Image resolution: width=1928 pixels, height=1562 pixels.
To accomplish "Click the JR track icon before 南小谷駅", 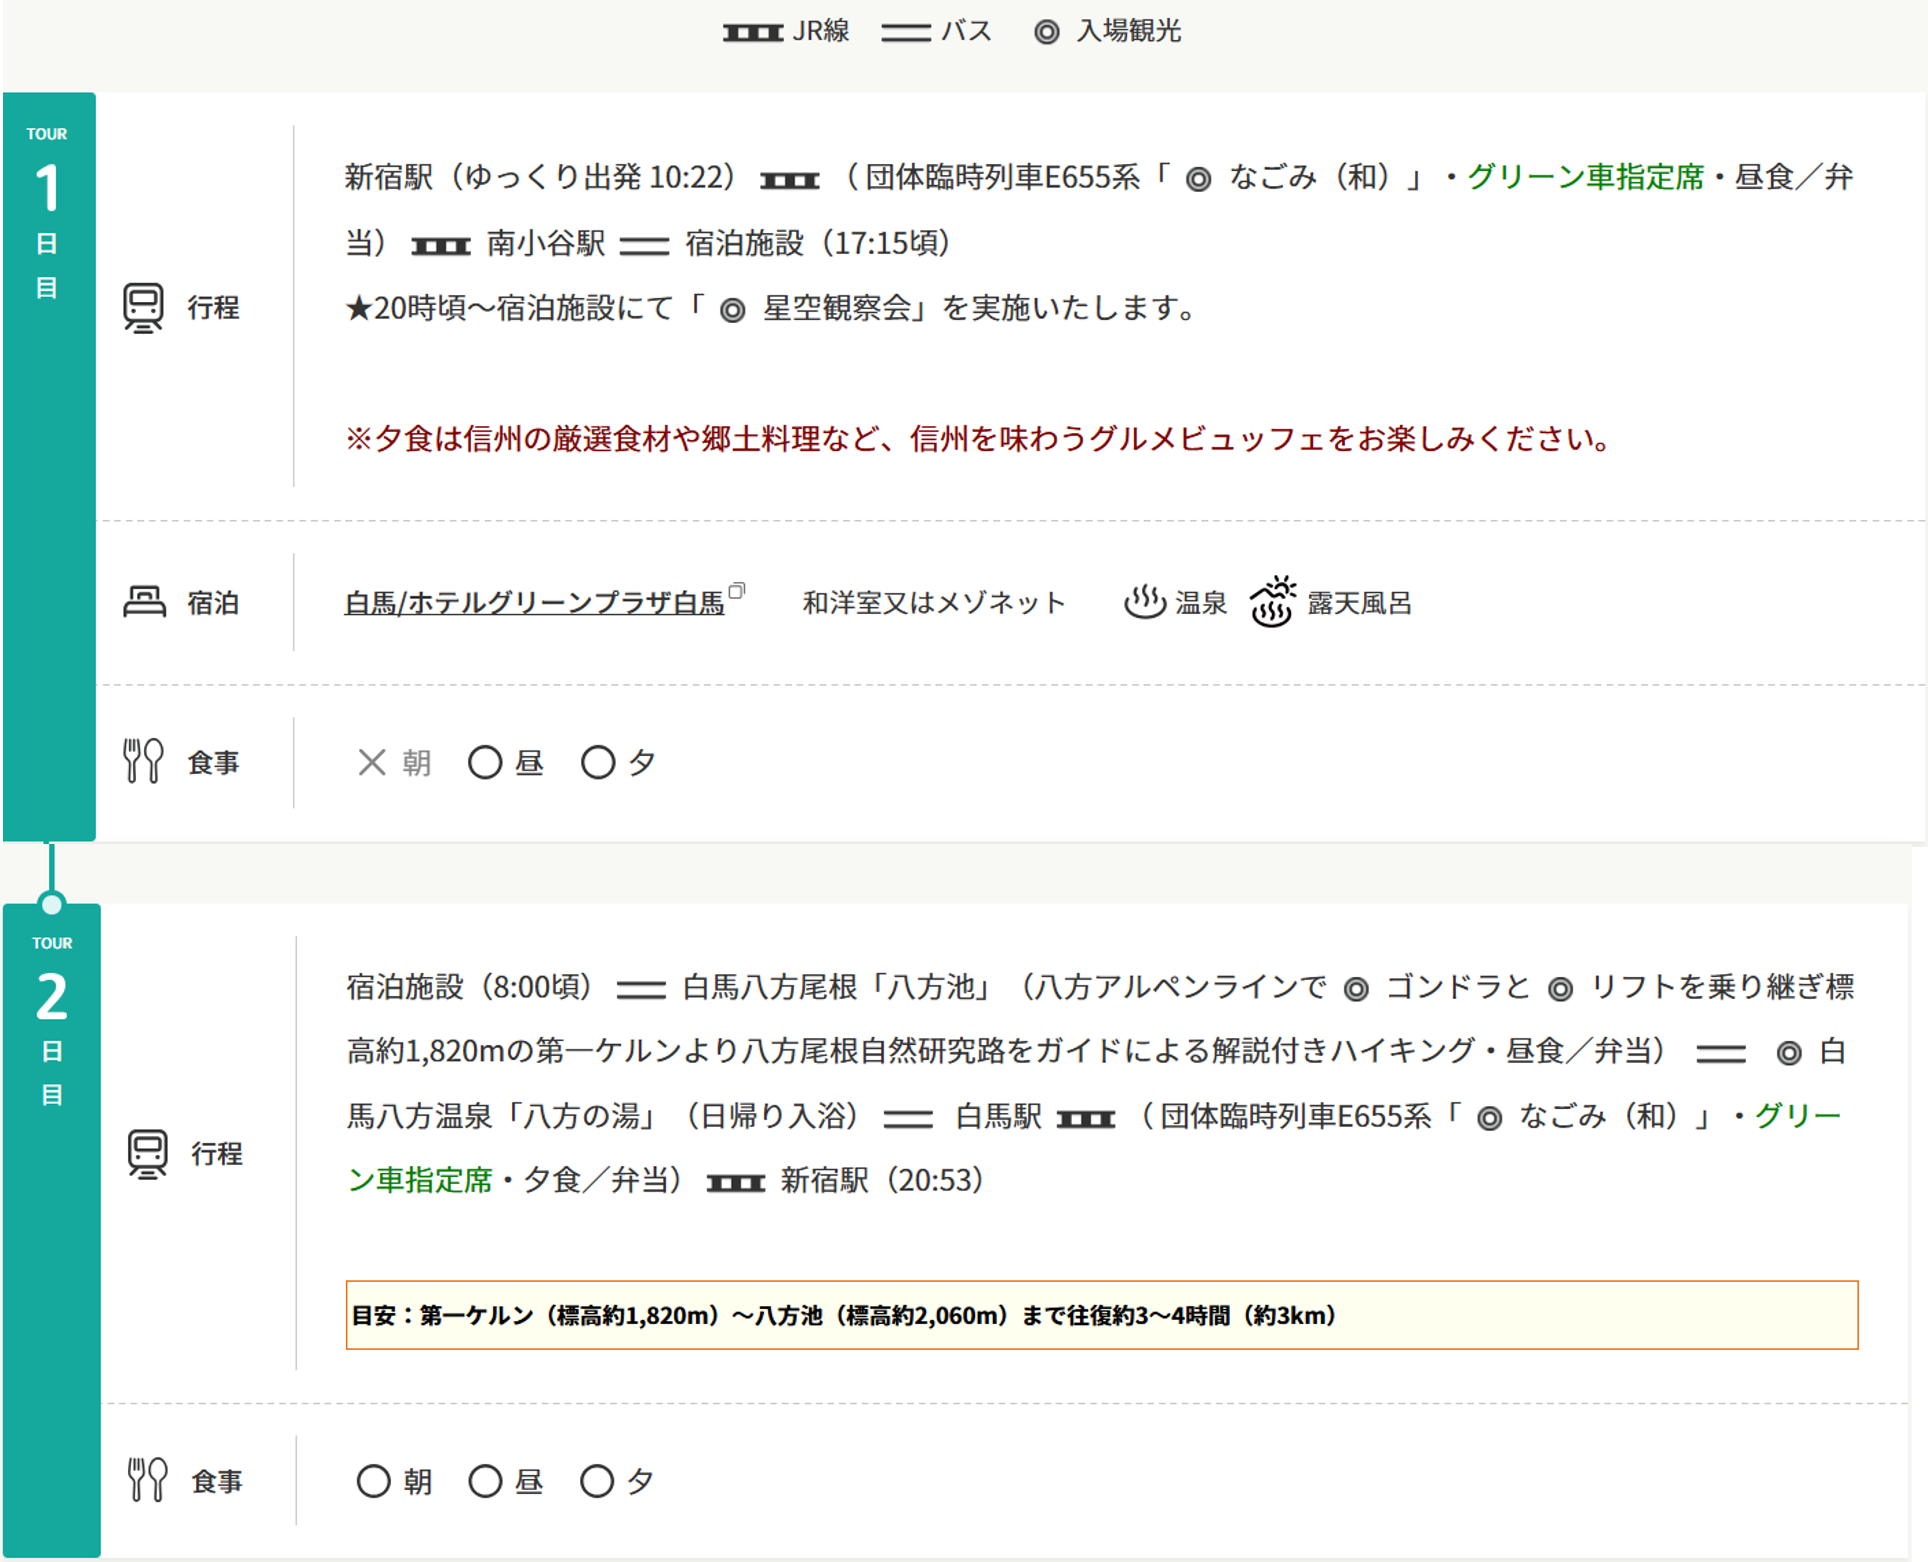I will click(x=441, y=246).
